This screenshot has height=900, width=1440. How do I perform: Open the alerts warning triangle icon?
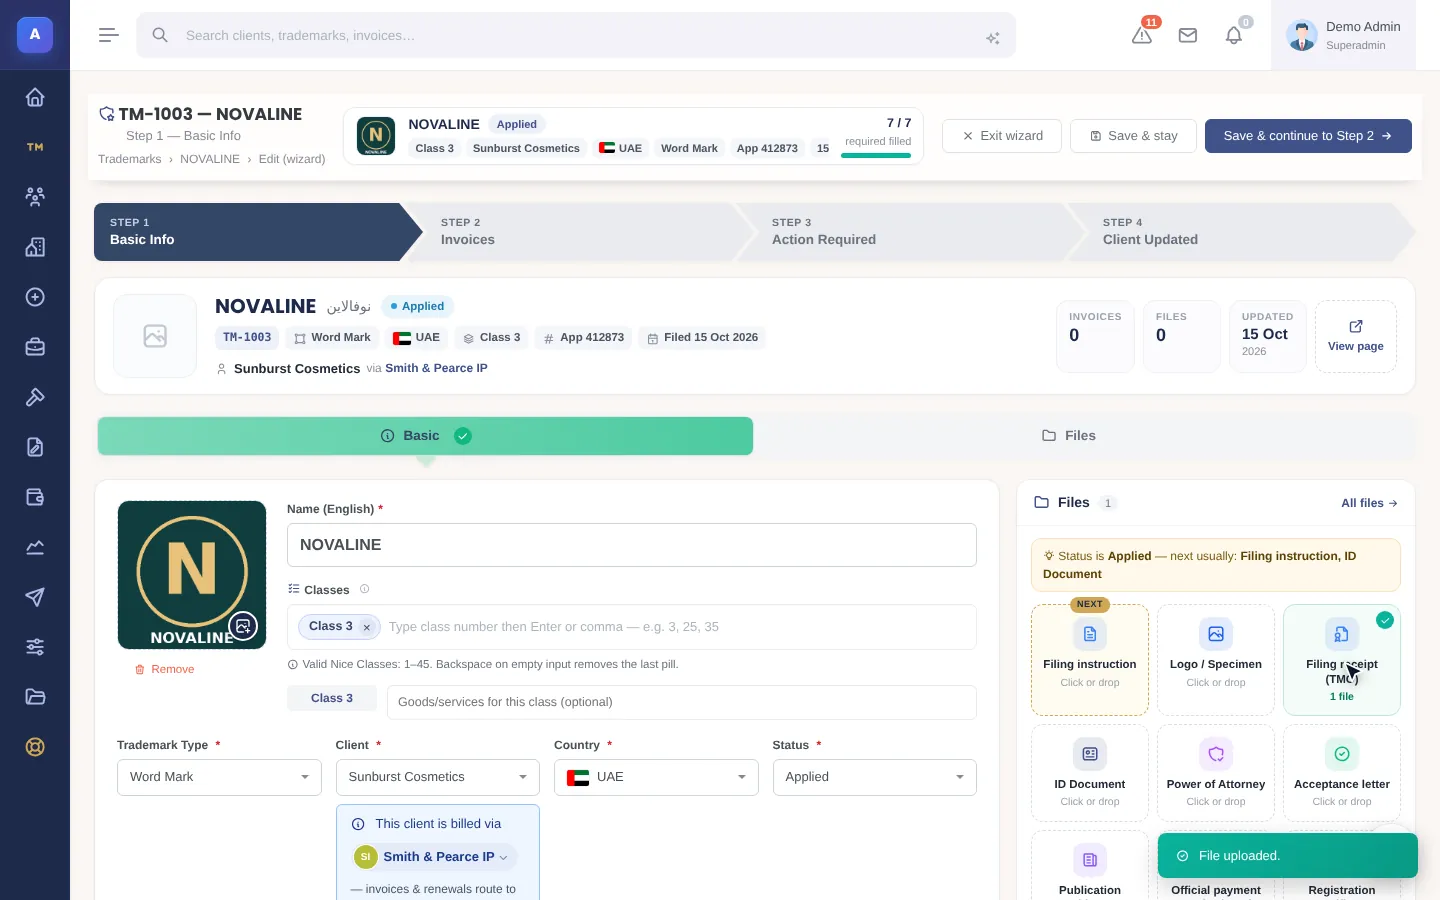[1142, 35]
